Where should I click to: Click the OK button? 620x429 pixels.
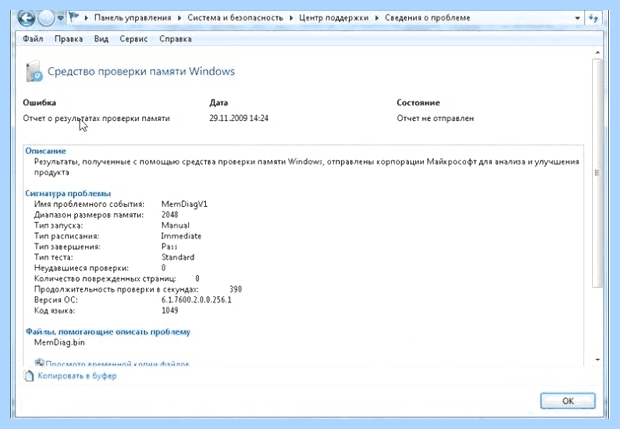[568, 401]
